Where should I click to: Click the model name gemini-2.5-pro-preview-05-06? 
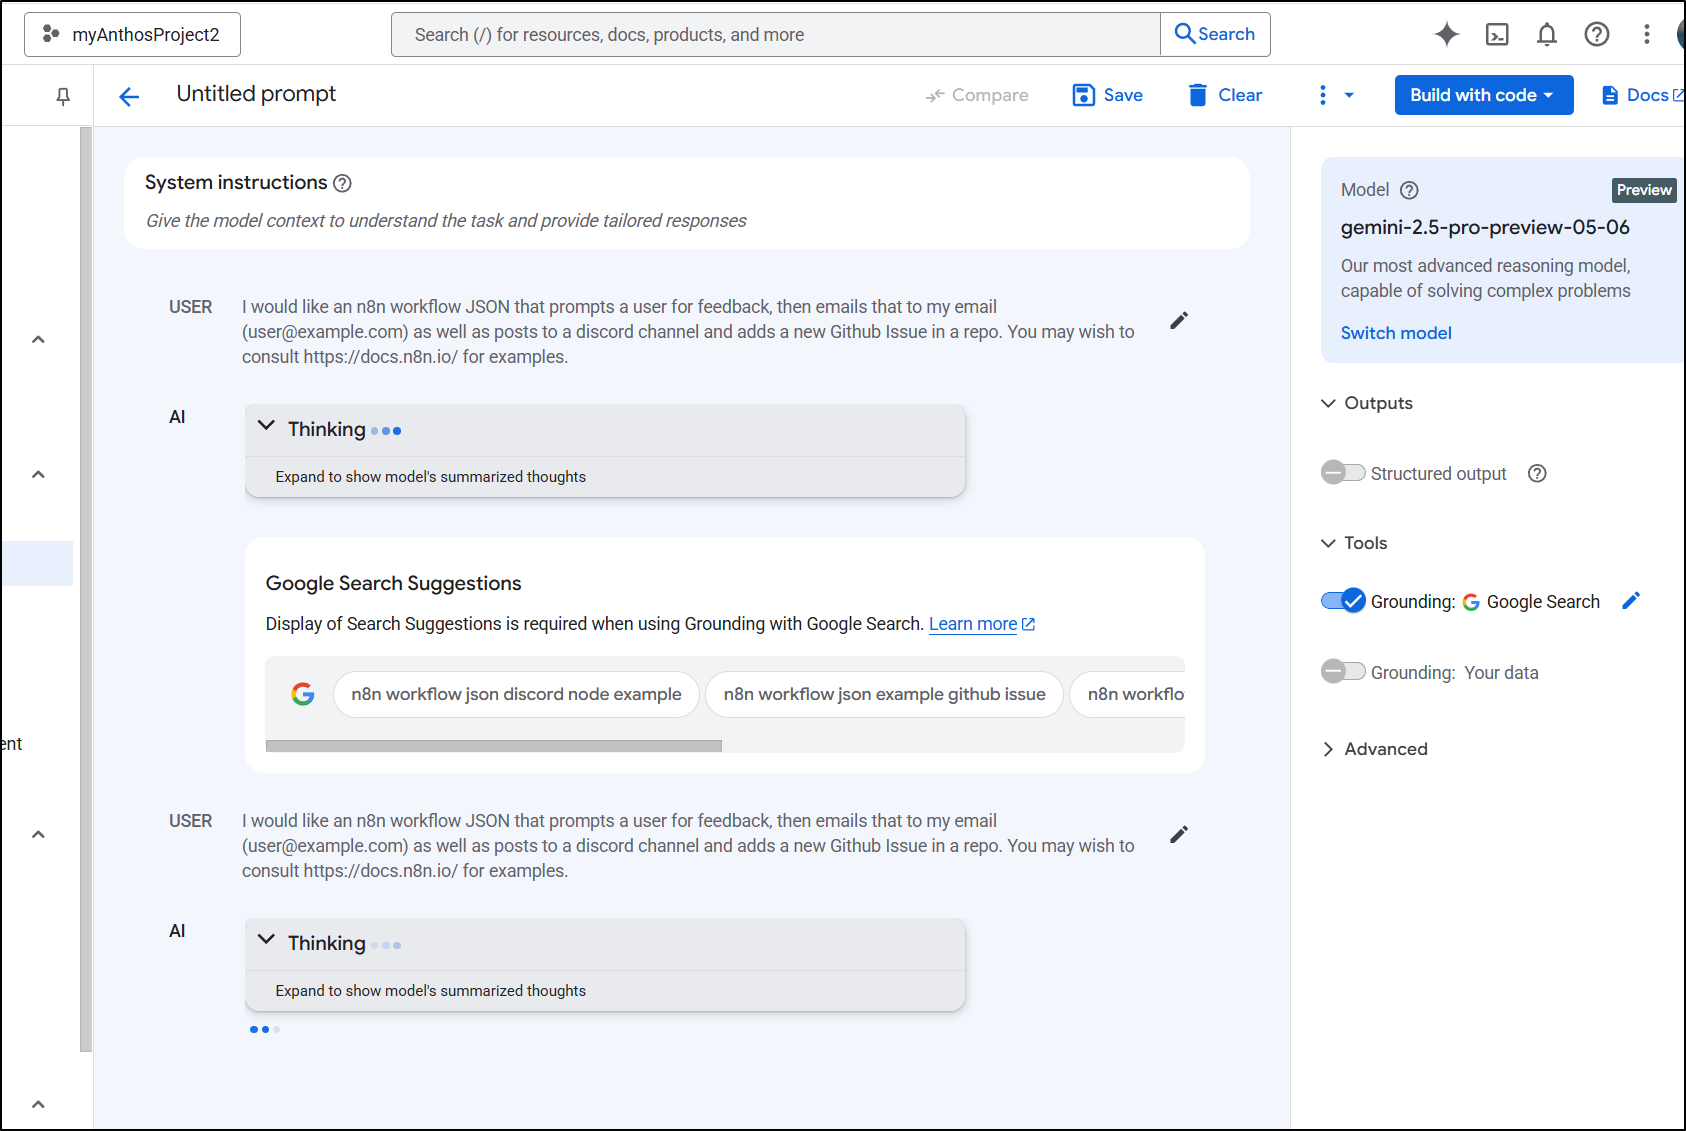pos(1485,227)
